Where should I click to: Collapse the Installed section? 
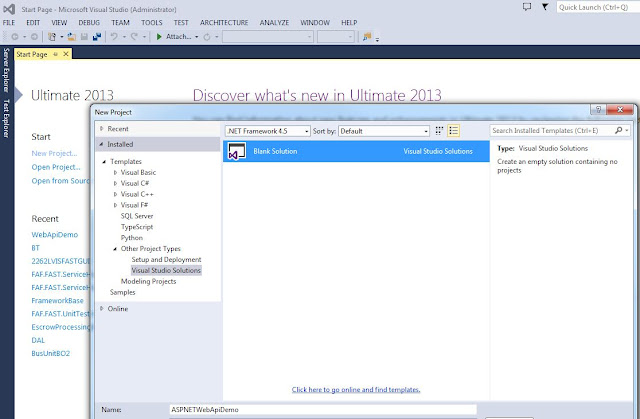[x=101, y=144]
